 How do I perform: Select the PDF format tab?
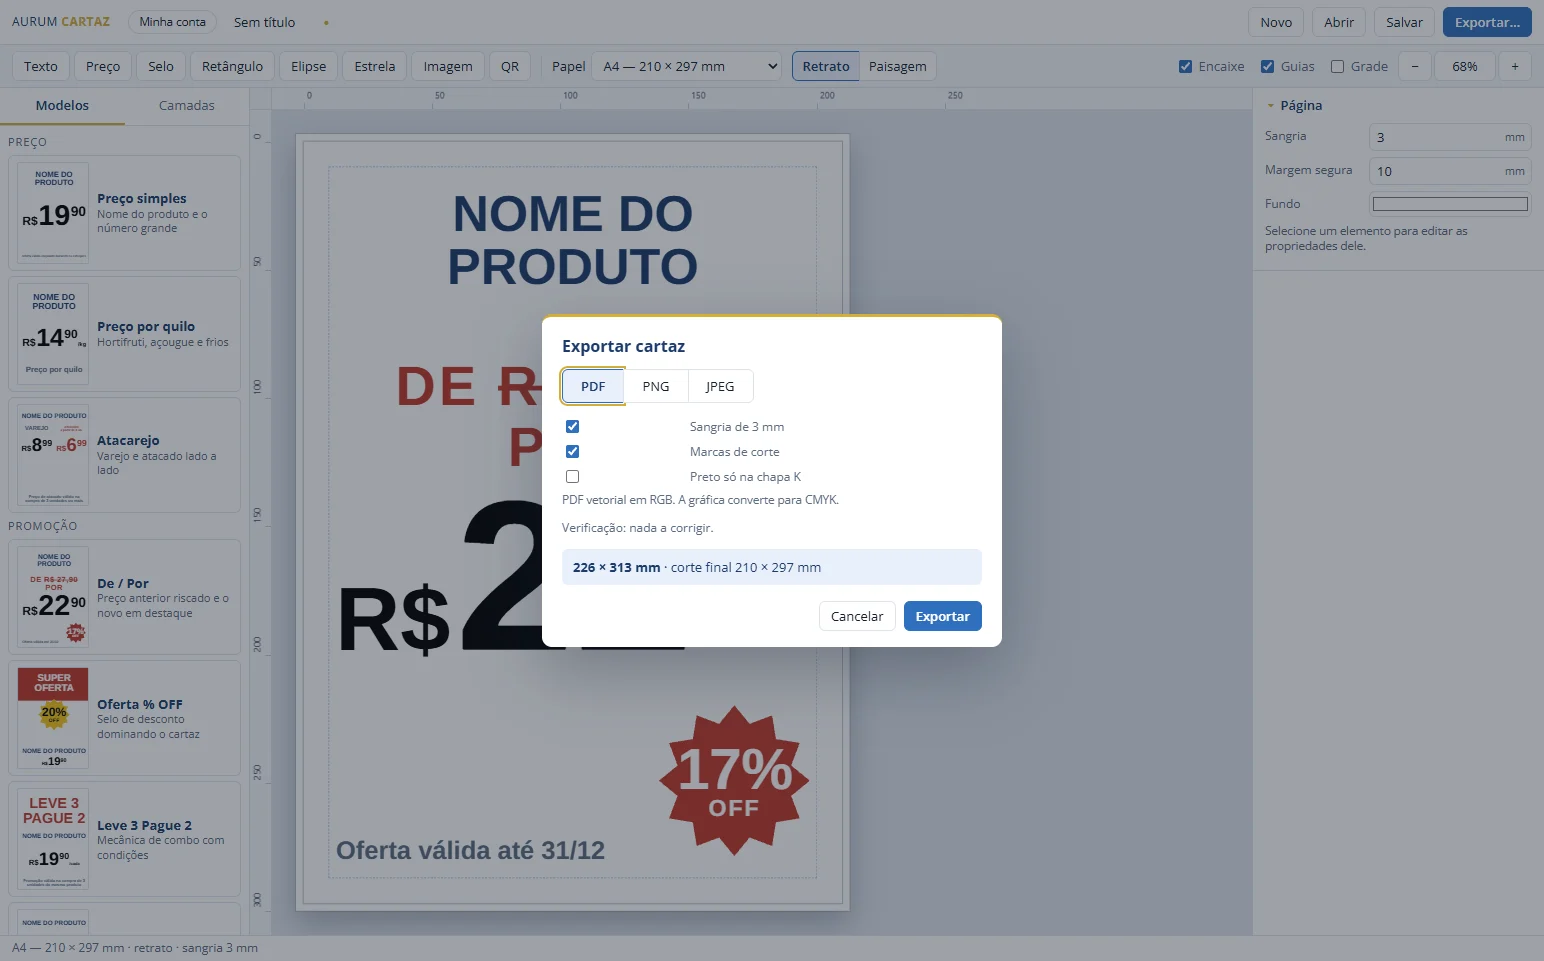(593, 386)
